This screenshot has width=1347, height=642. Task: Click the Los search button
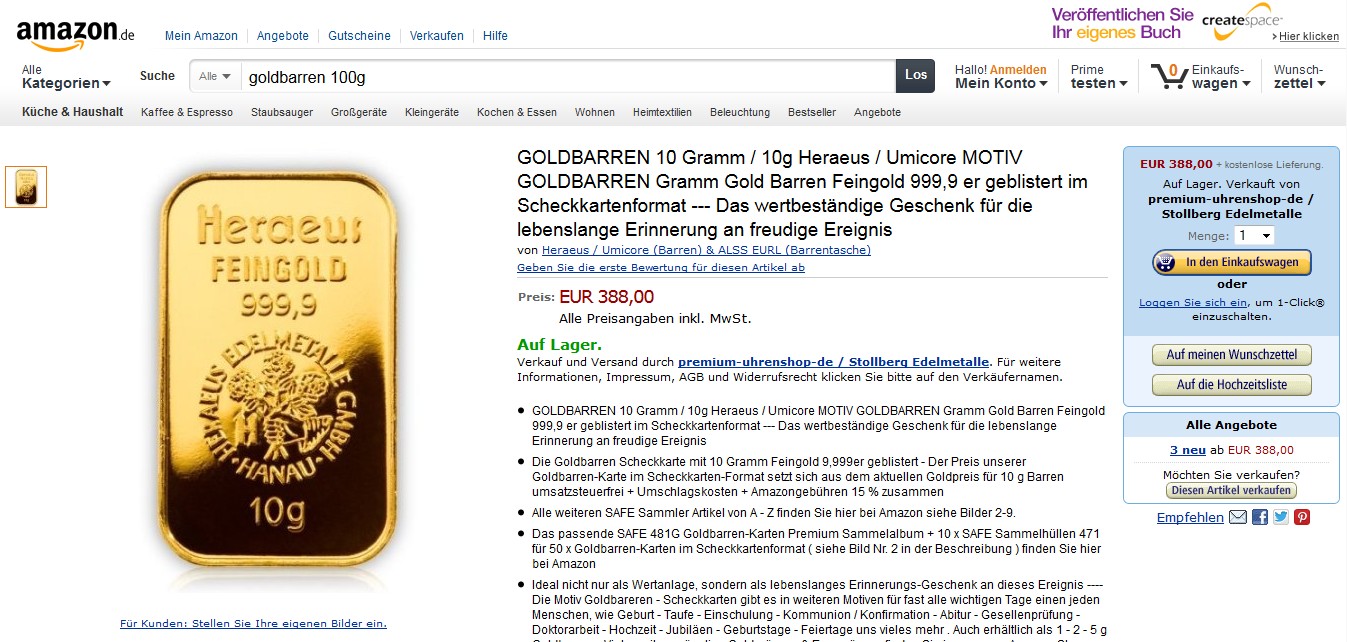point(915,76)
